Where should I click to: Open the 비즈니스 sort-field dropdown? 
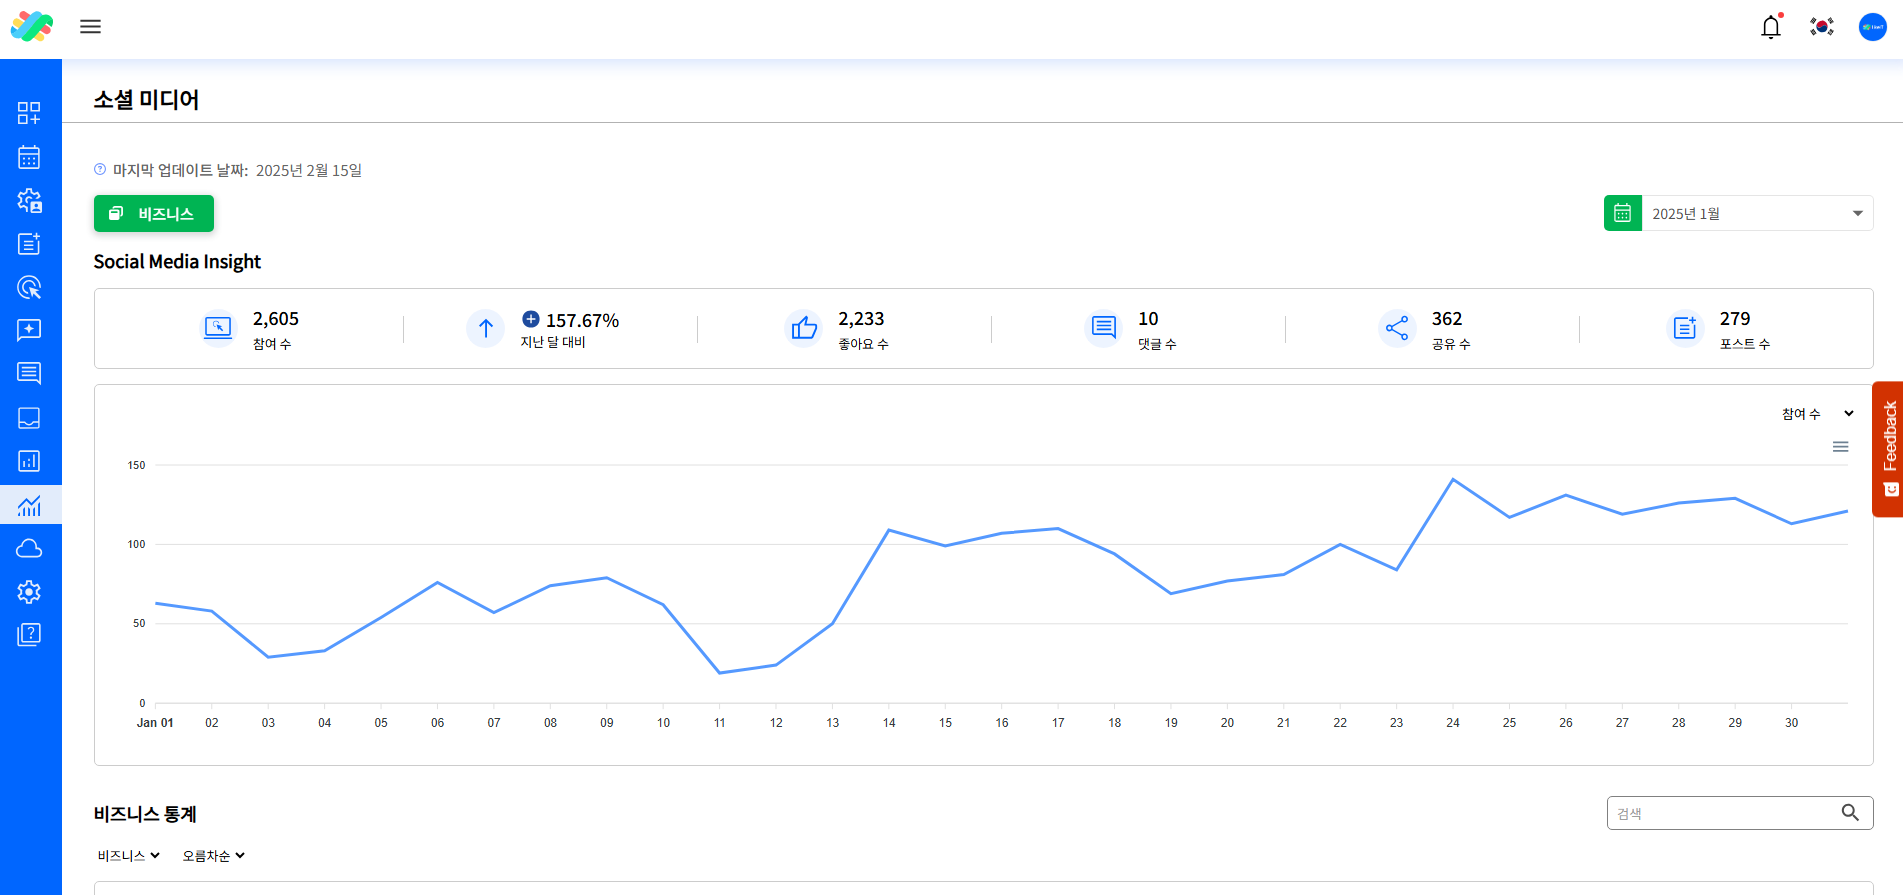[128, 856]
